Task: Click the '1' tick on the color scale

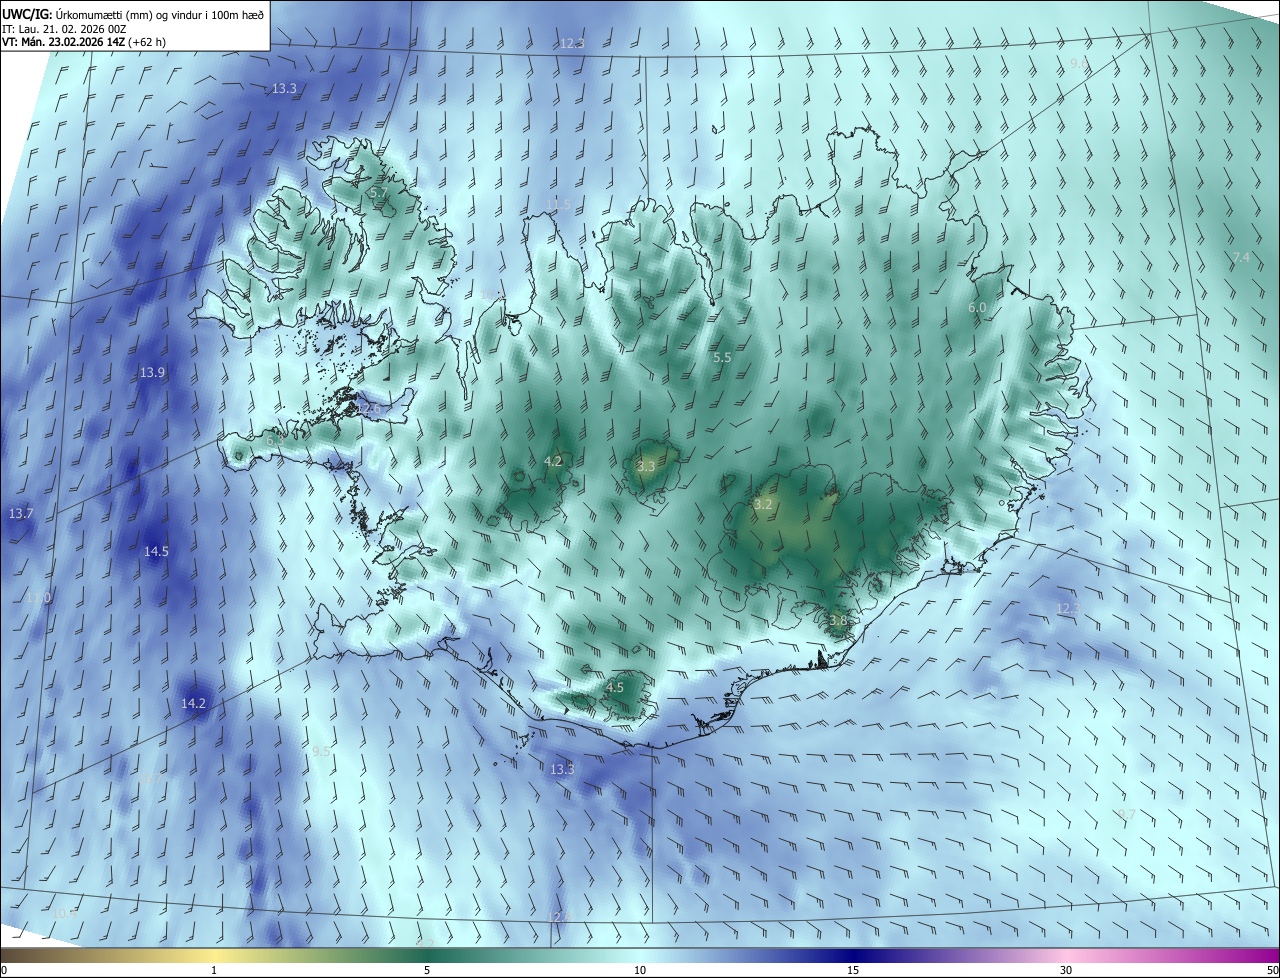Action: coord(214,970)
